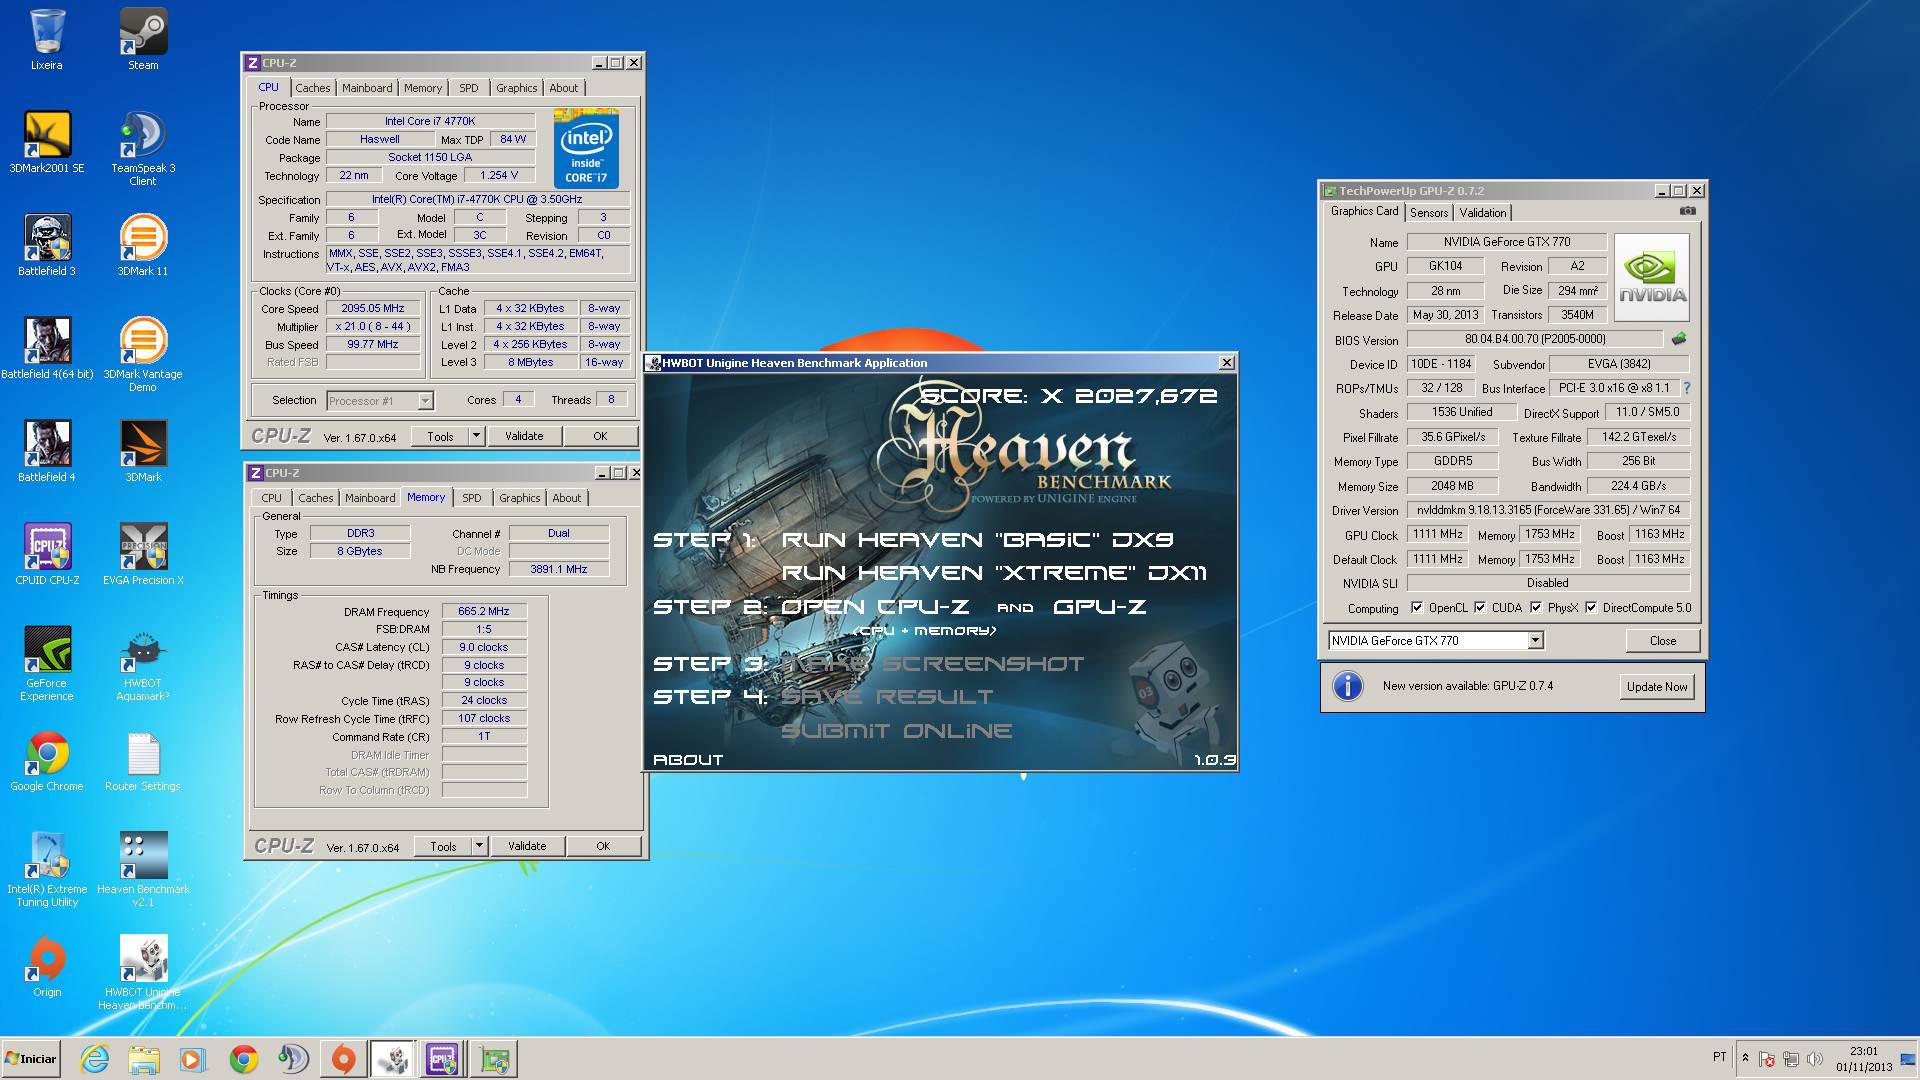This screenshot has width=1920, height=1080.
Task: Toggle the CUDA checkbox in GPU-Z
Action: (1480, 608)
